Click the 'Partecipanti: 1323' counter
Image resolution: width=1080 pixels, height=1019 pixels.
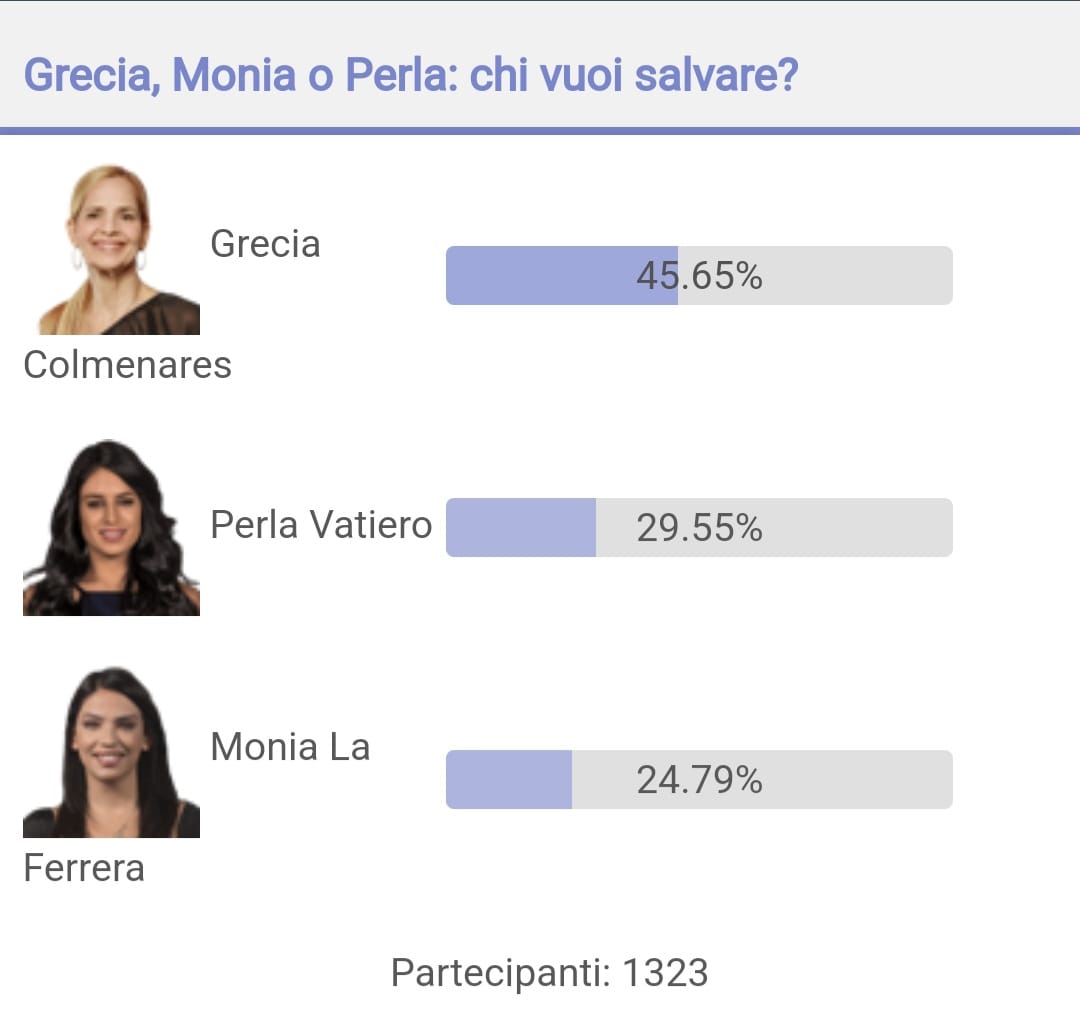pyautogui.click(x=550, y=973)
